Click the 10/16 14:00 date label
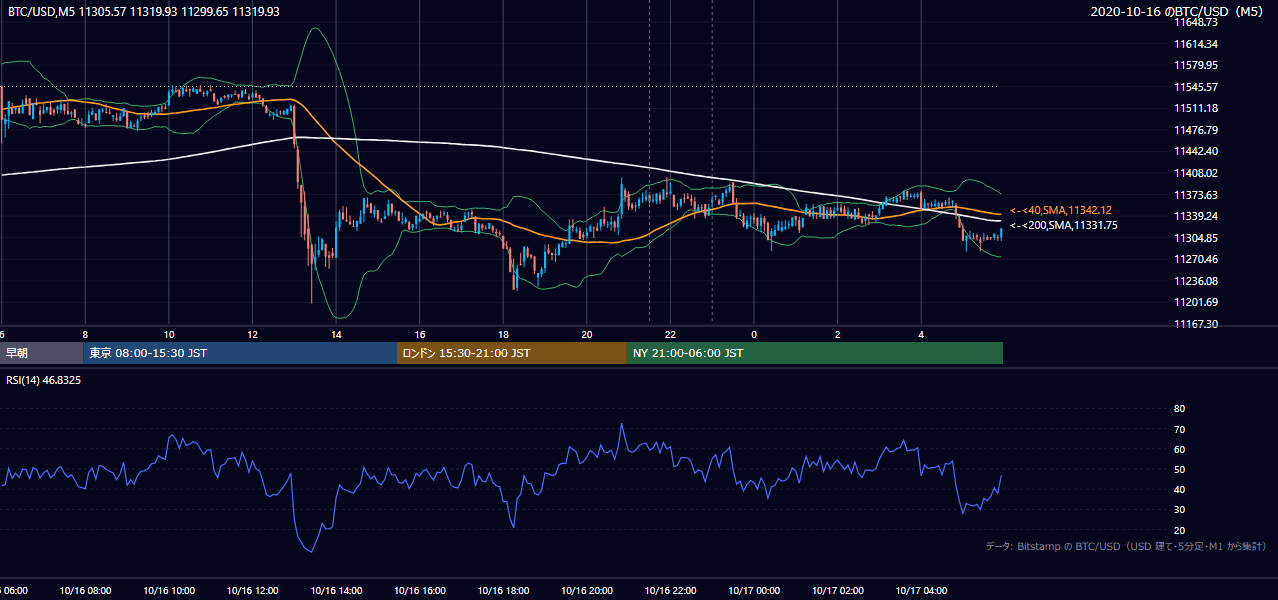This screenshot has width=1278, height=600. (336, 591)
